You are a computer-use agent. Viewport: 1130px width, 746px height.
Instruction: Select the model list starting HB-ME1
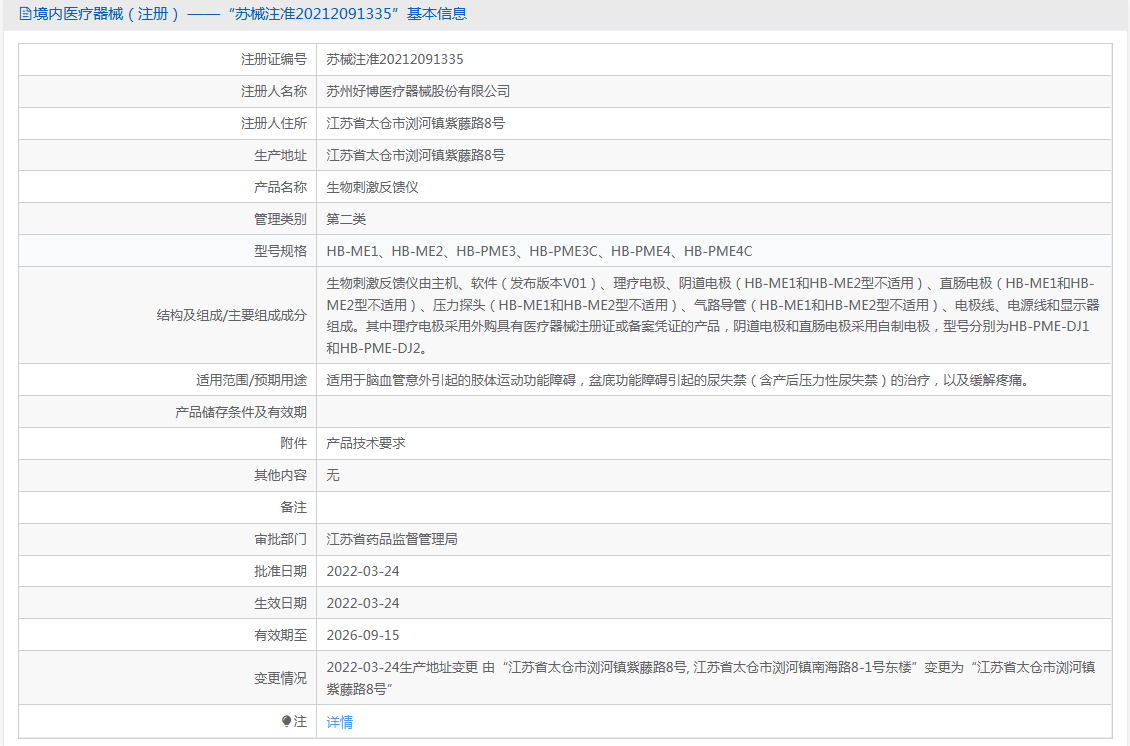click(x=539, y=251)
